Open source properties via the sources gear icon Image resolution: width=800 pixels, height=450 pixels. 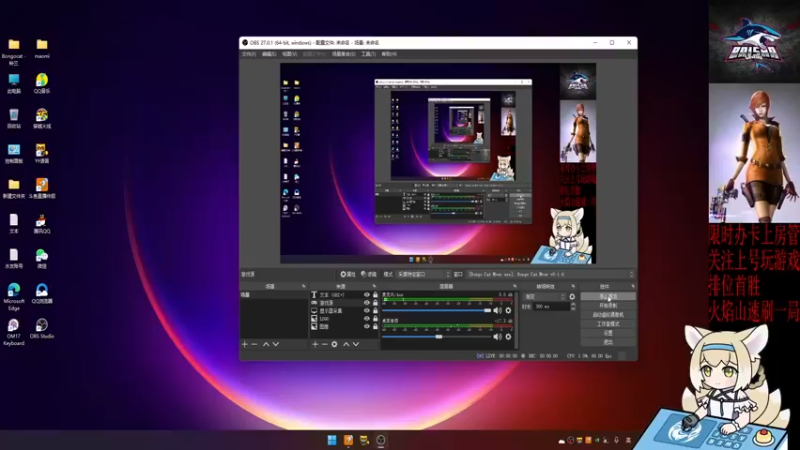334,344
